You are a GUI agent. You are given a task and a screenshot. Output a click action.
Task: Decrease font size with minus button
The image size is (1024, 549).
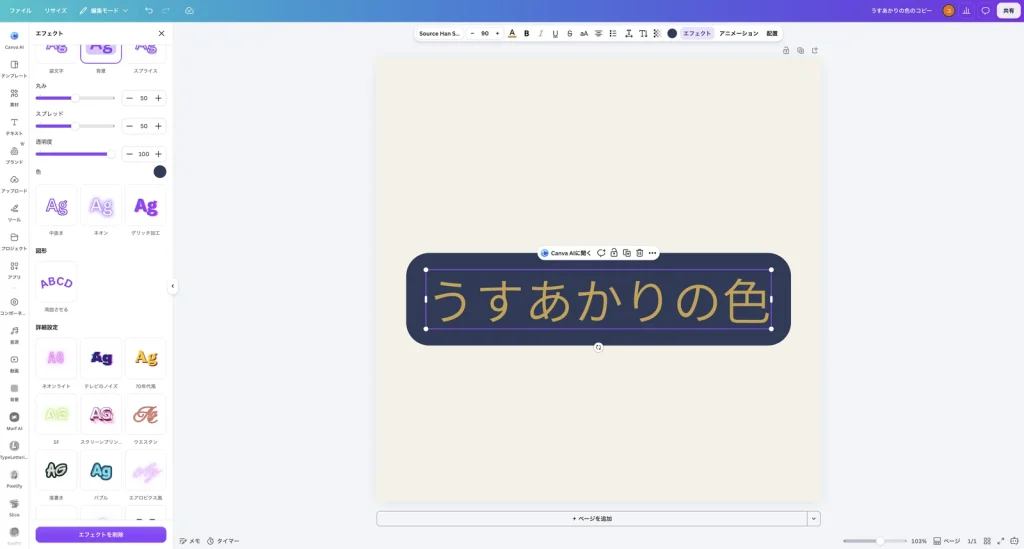click(x=472, y=33)
